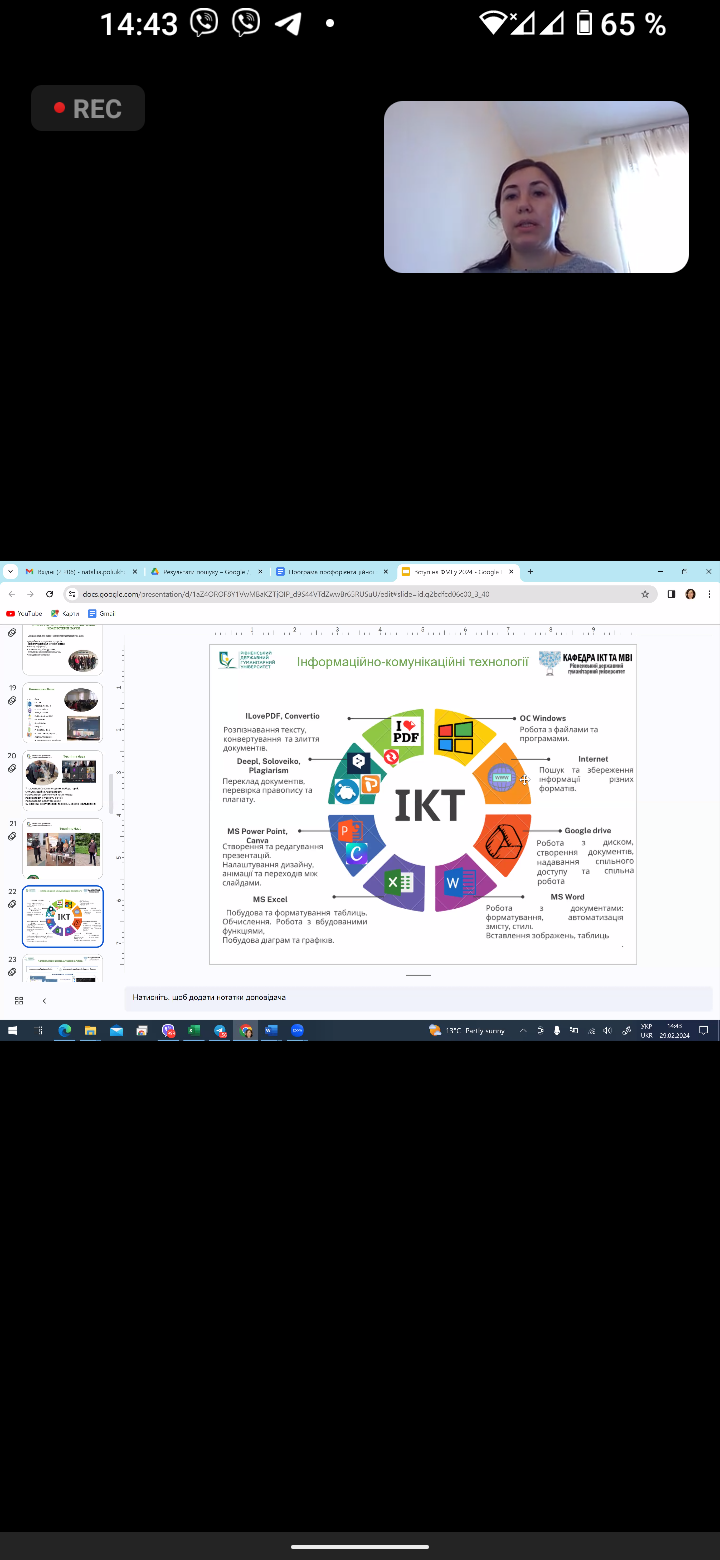Image resolution: width=720 pixels, height=1560 pixels.
Task: Click the speaker notes field
Action: 418,998
